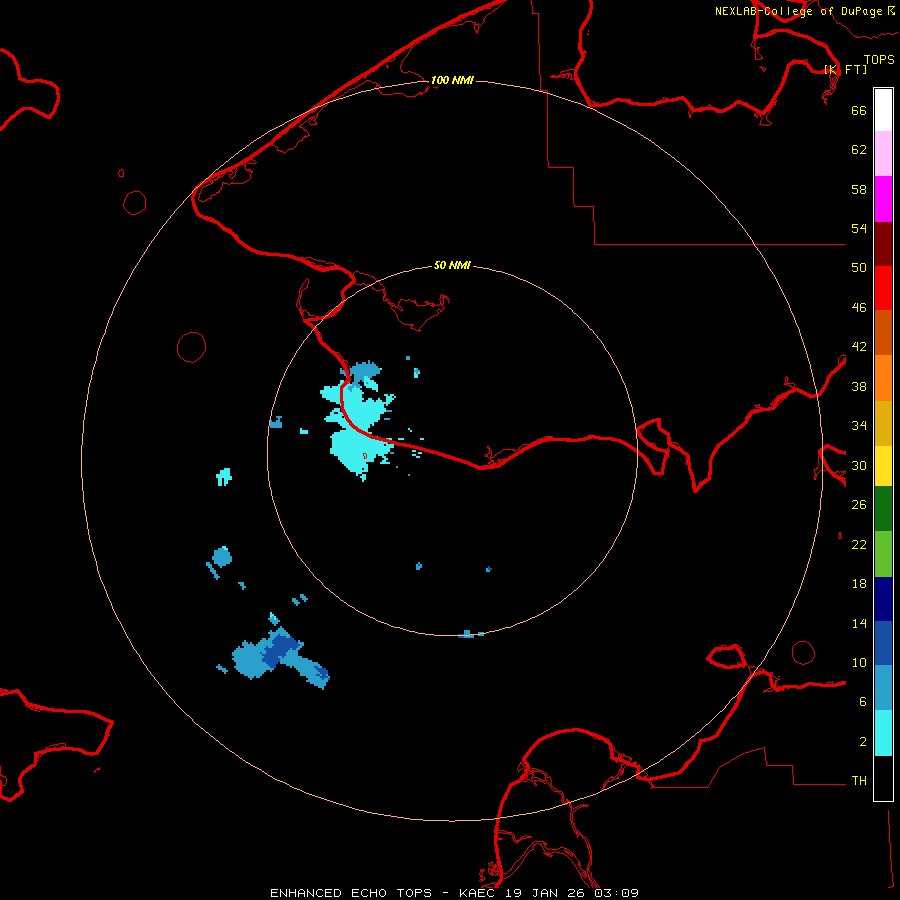900x900 pixels.
Task: Click the small cyan echo west of the 50 NMI ring
Action: 224,477
